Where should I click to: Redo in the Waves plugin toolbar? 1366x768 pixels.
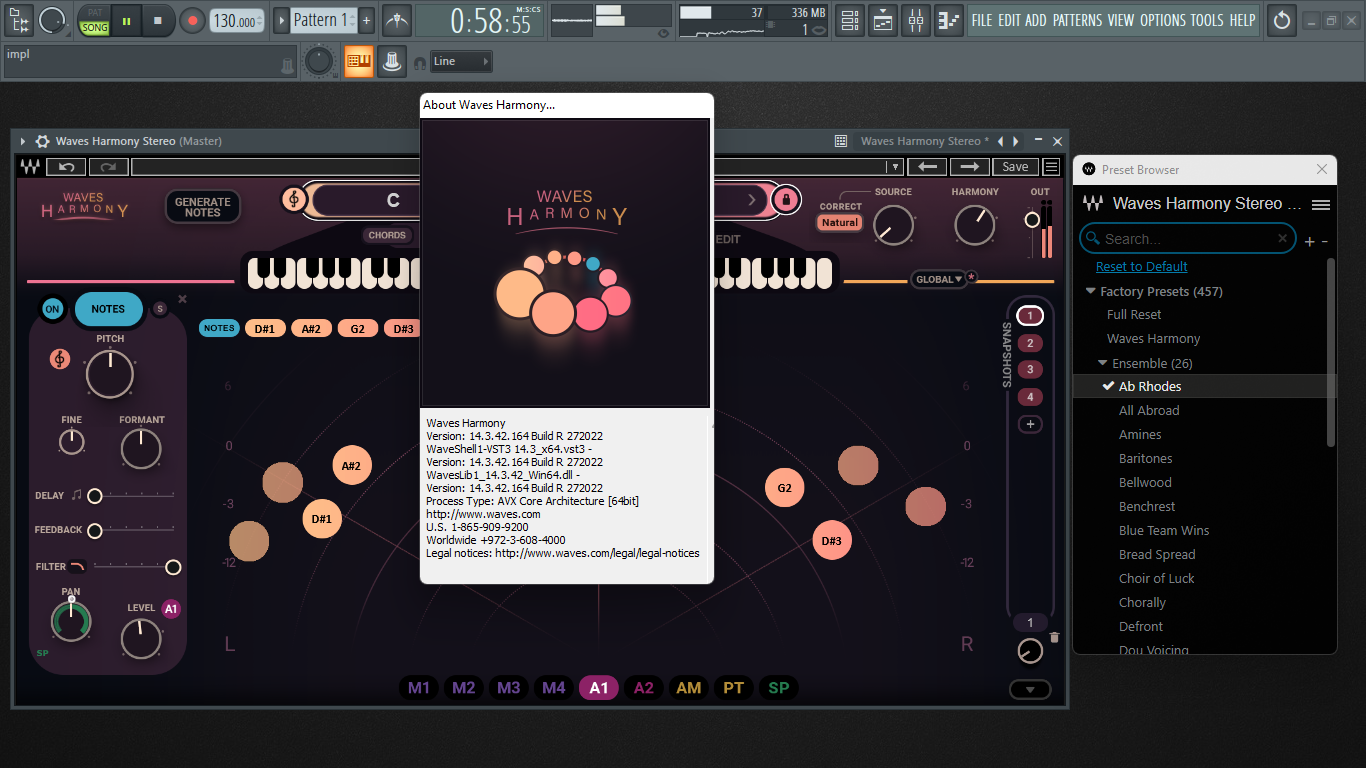pyautogui.click(x=108, y=167)
